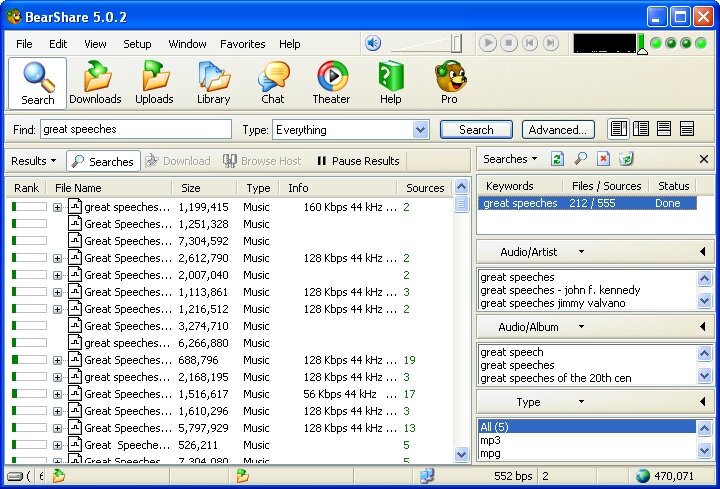
Task: Mute the volume speaker icon
Action: pos(373,44)
